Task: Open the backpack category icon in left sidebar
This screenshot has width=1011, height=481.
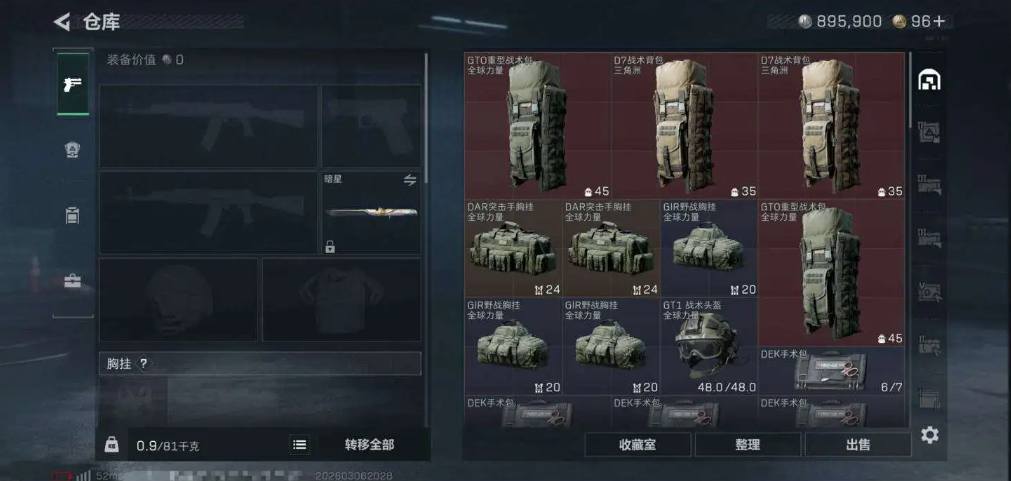Action: (x=73, y=215)
